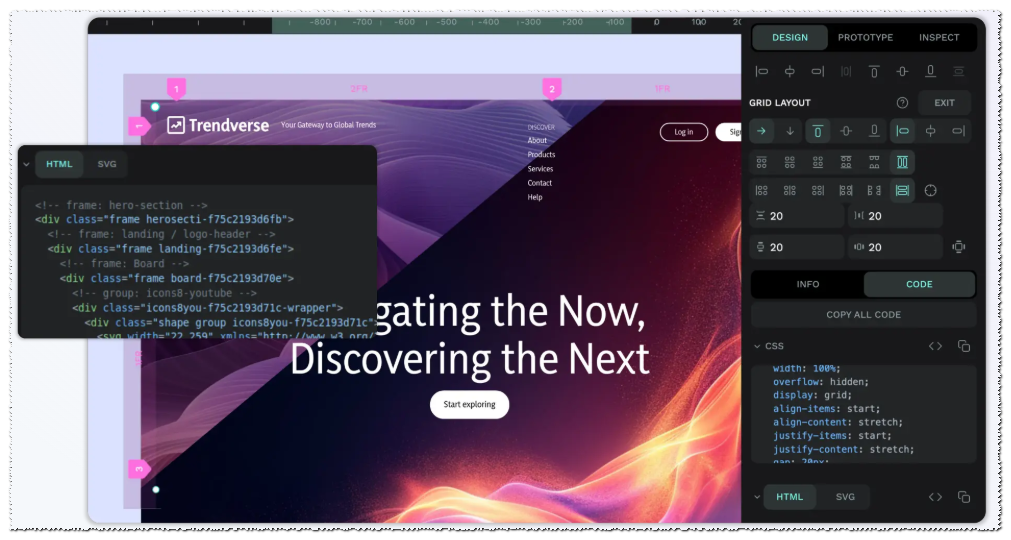This screenshot has height=540, width=1011.
Task: Set align-content to space-around
Action: point(874,162)
